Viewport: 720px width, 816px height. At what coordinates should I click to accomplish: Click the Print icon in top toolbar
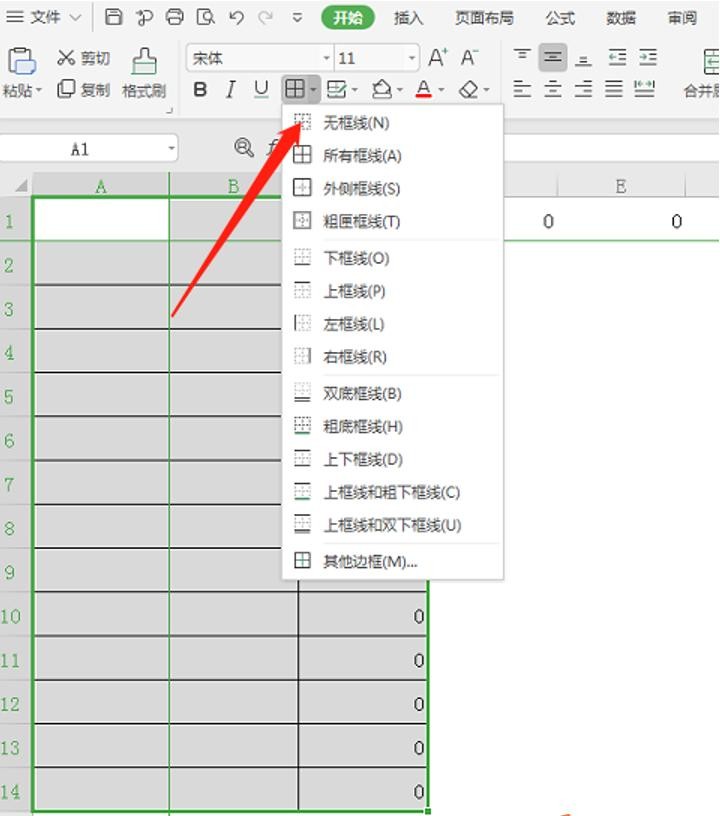(x=175, y=17)
